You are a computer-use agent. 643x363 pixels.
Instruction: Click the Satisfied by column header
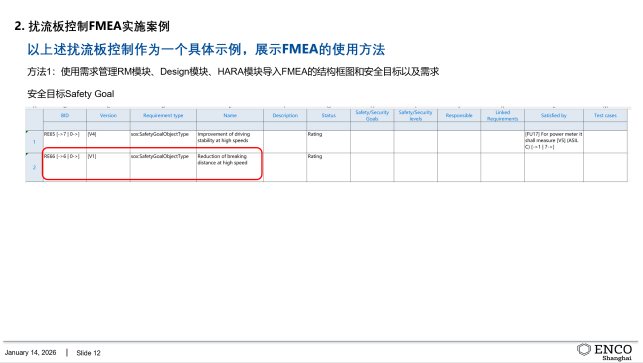pyautogui.click(x=554, y=115)
